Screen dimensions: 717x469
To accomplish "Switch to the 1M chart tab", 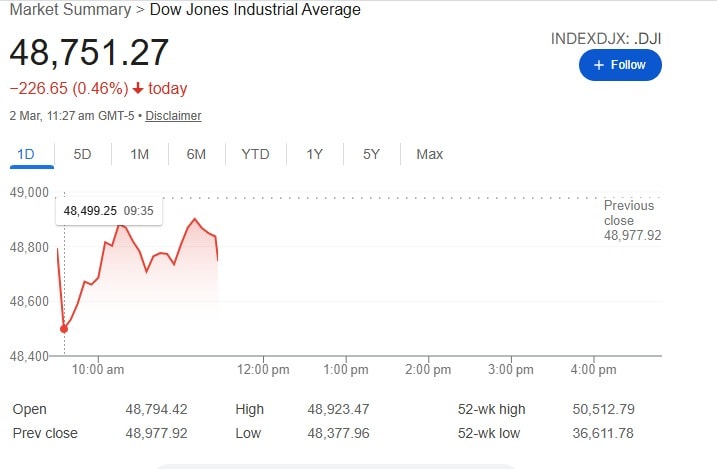I will (x=139, y=154).
